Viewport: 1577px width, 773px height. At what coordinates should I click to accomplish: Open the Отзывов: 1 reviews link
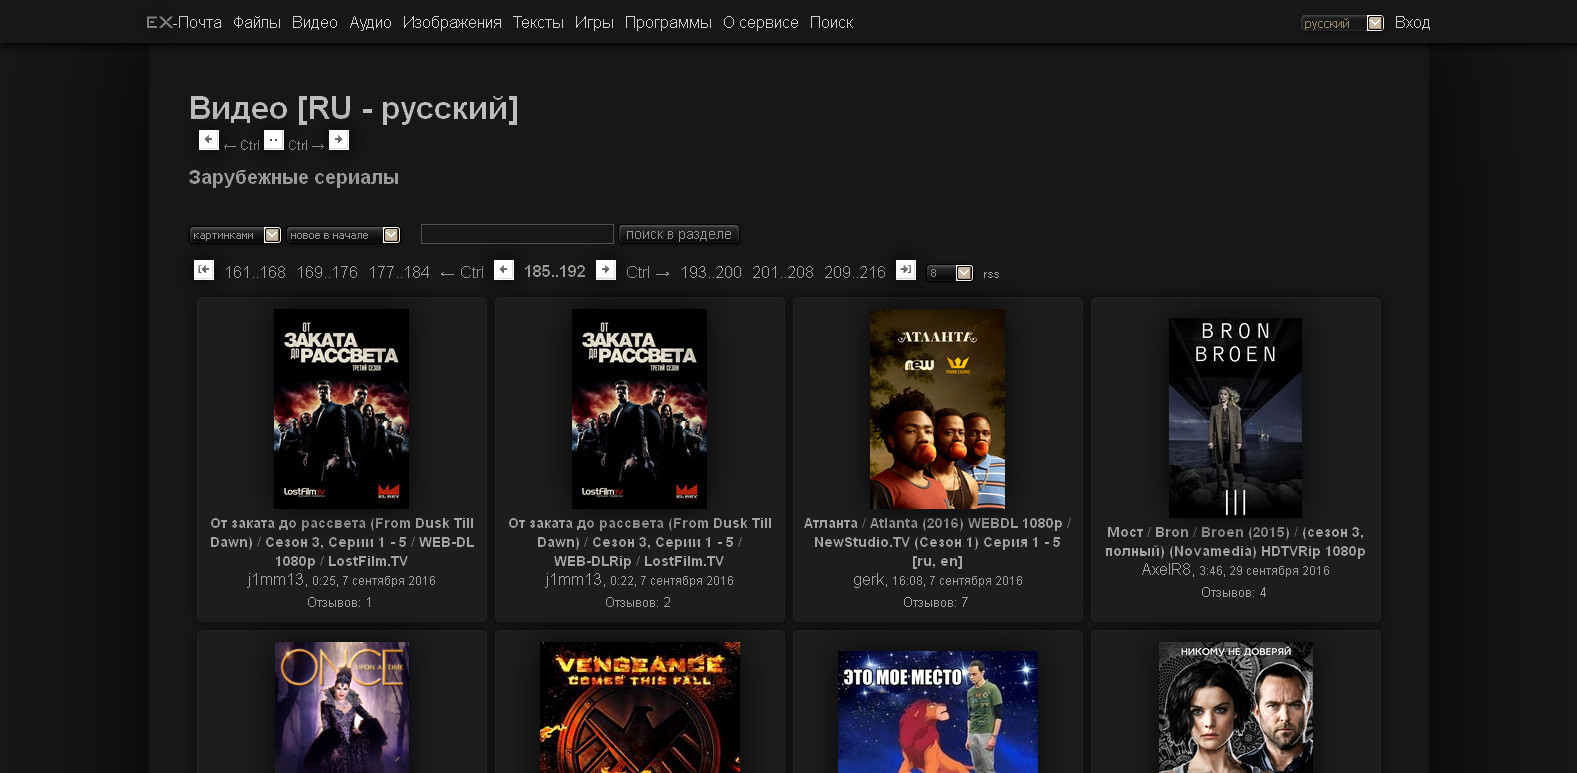coord(340,602)
